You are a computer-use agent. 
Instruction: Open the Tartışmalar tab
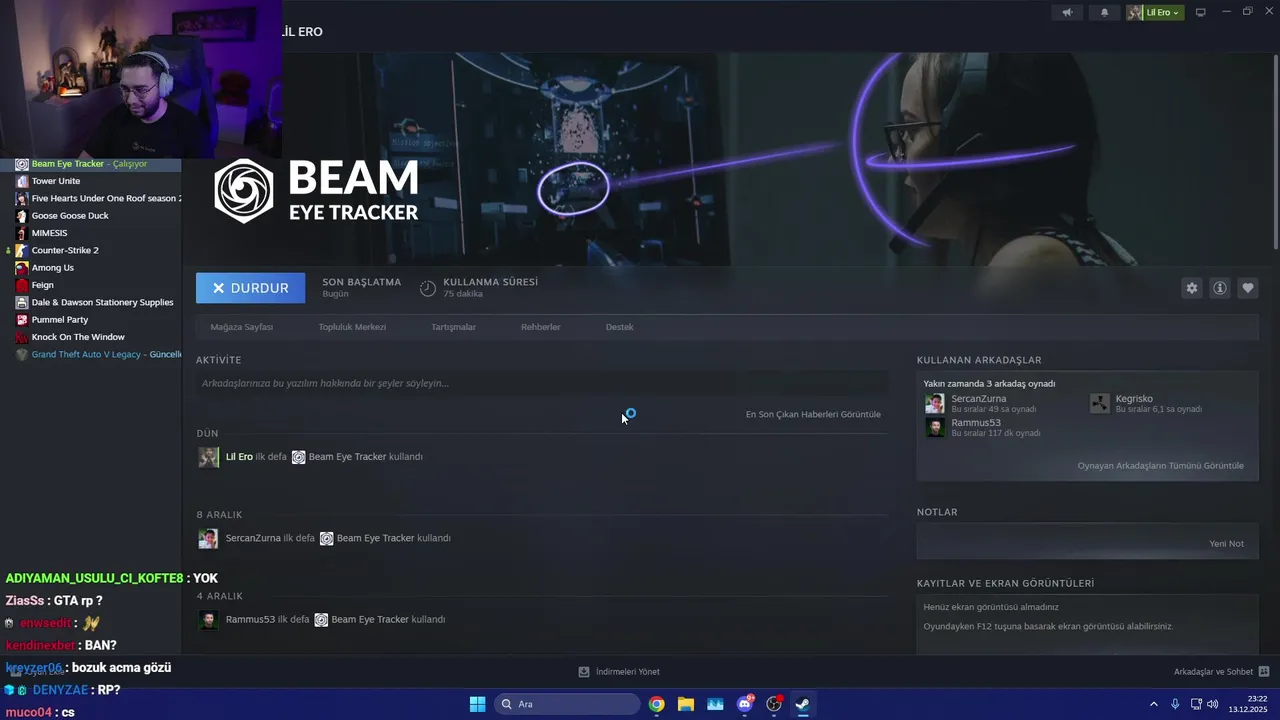[453, 327]
